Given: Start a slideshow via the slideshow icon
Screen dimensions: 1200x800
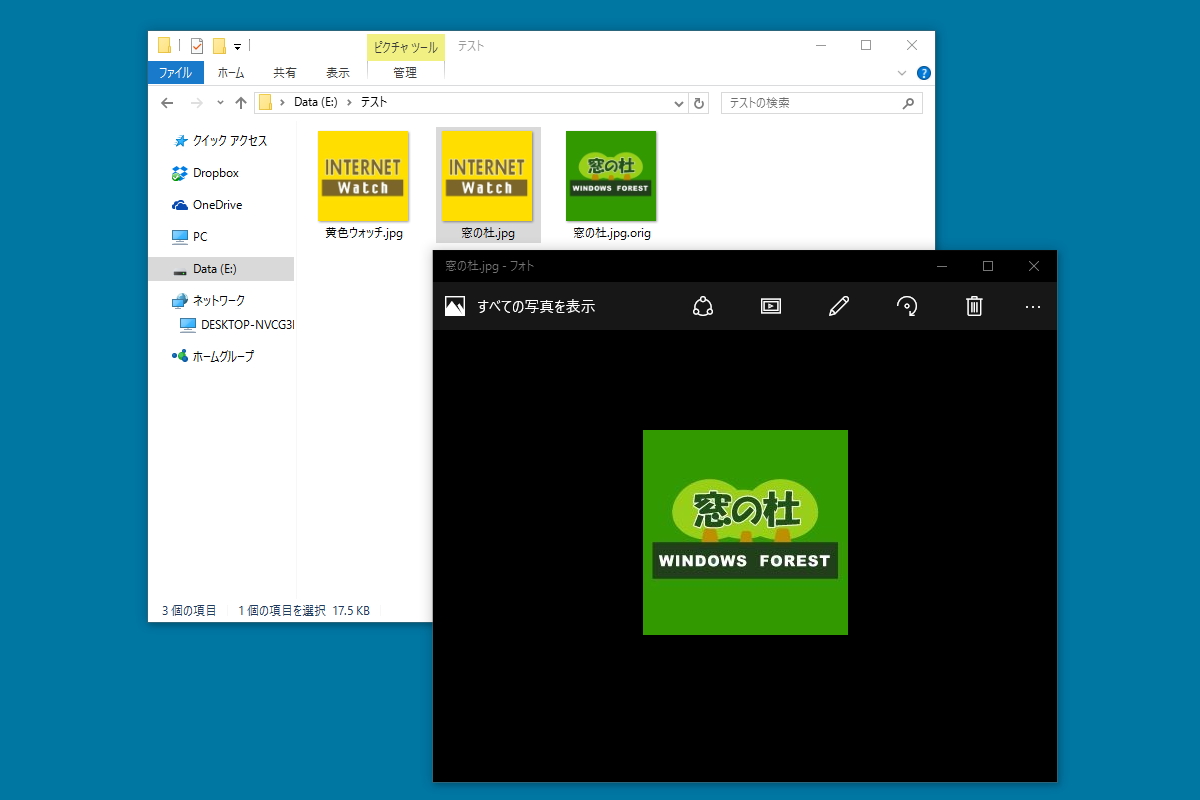Looking at the screenshot, I should [770, 306].
